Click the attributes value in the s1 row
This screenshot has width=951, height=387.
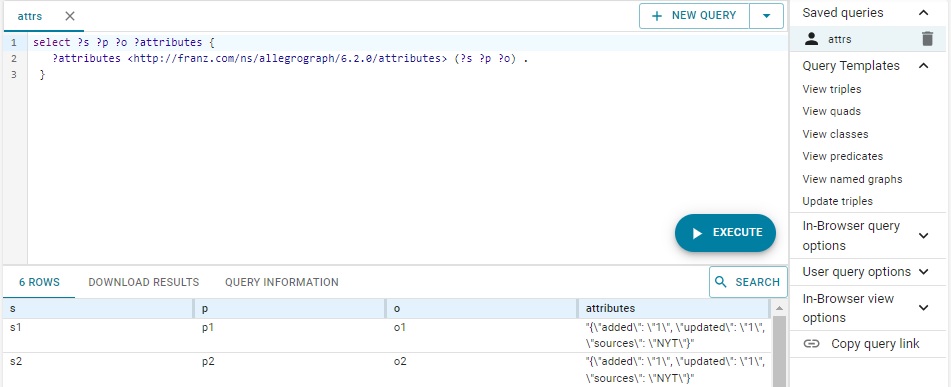(x=675, y=335)
